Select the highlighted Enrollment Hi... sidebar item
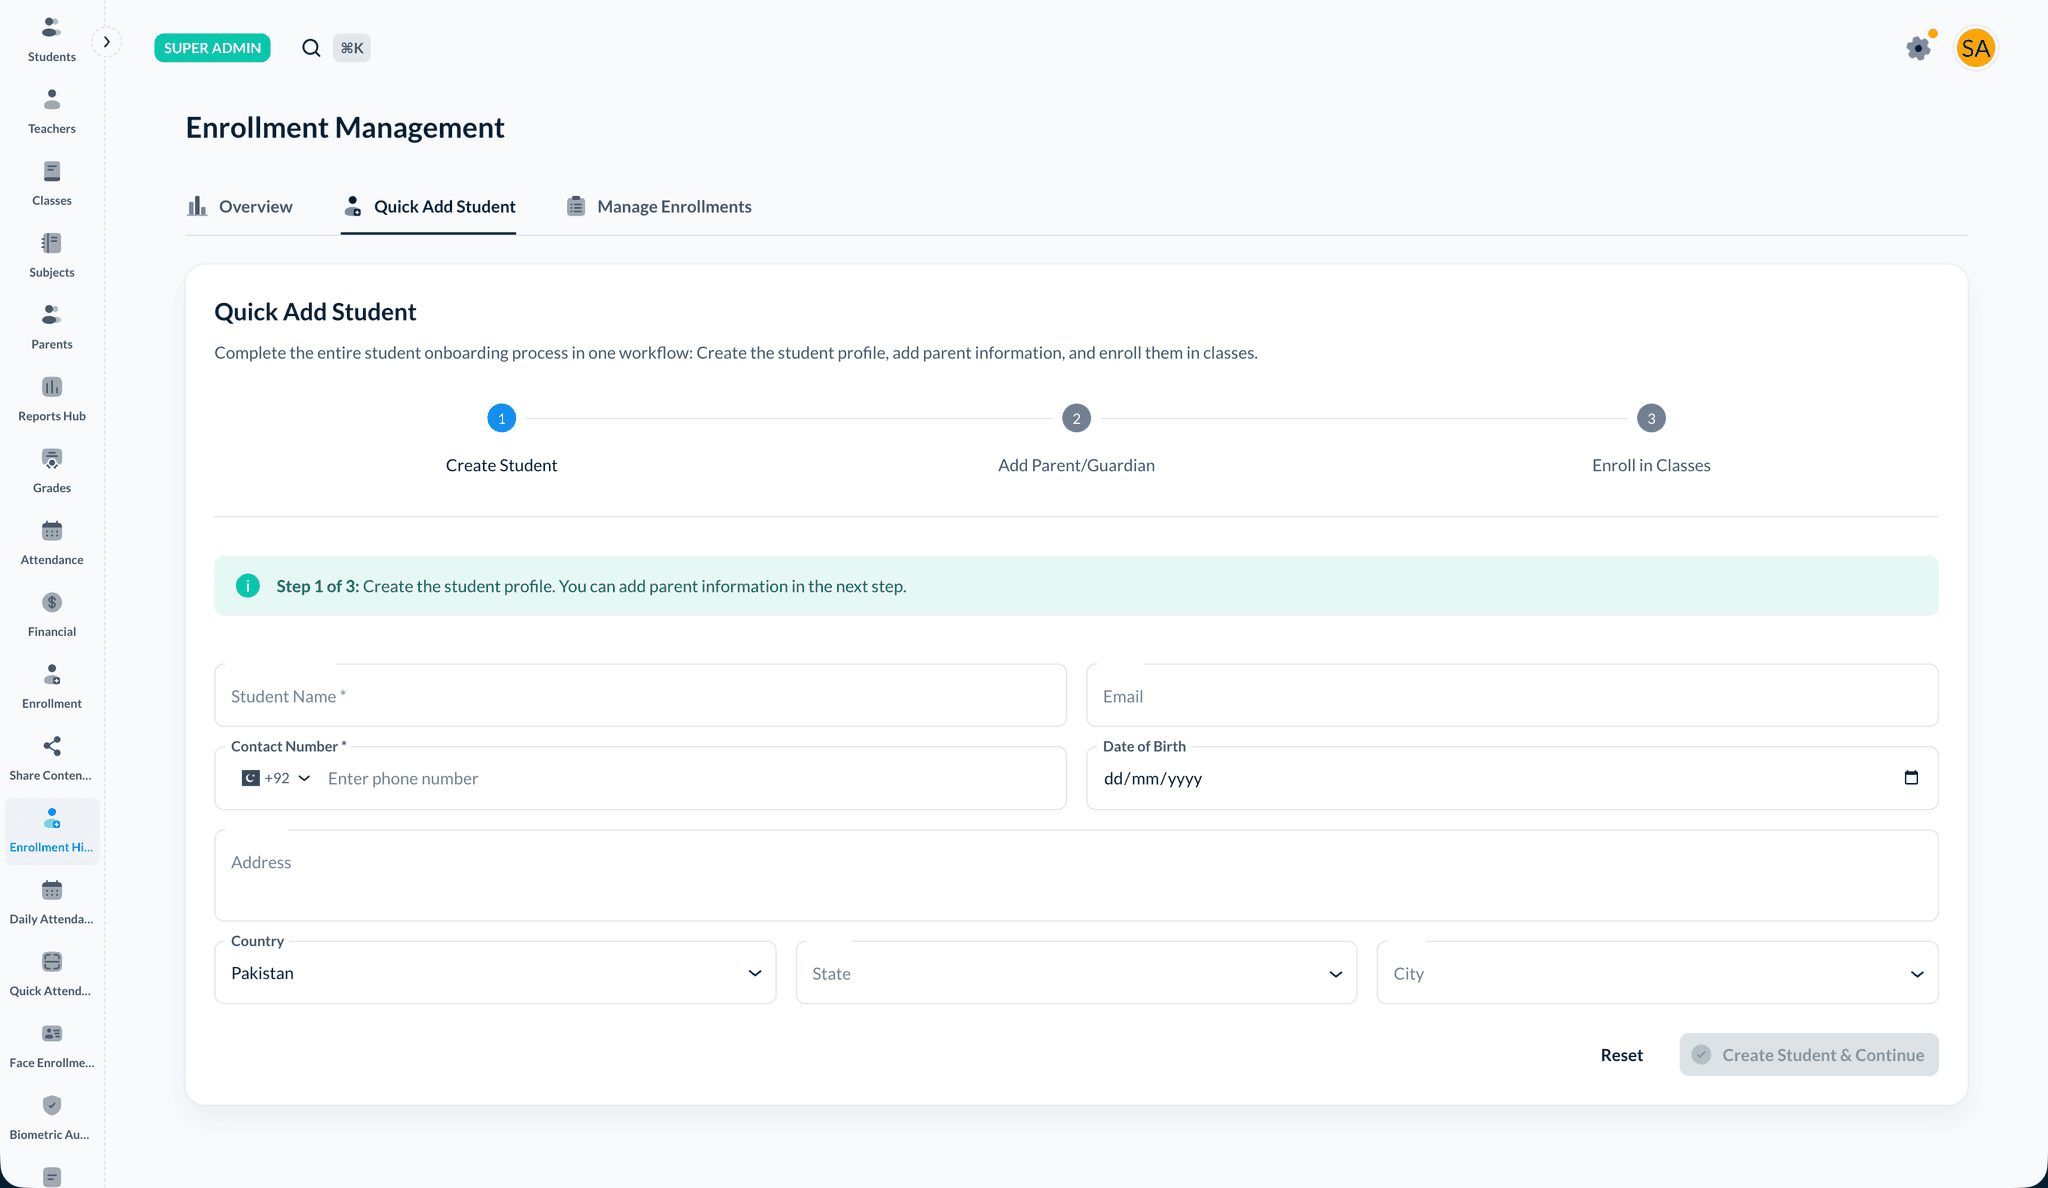 (51, 831)
